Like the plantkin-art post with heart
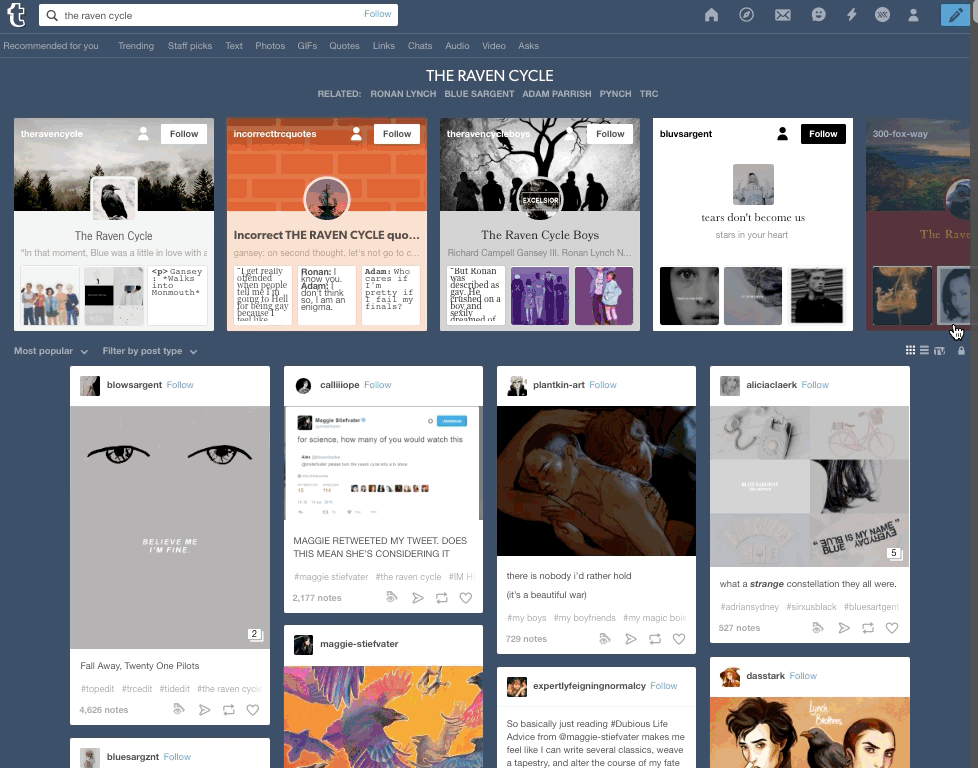The height and width of the screenshot is (768, 978). pos(679,639)
